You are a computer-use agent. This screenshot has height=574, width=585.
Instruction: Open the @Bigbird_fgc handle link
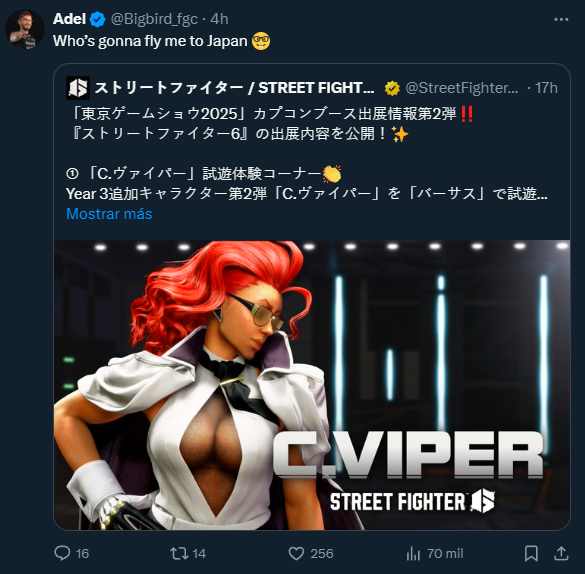pos(154,19)
